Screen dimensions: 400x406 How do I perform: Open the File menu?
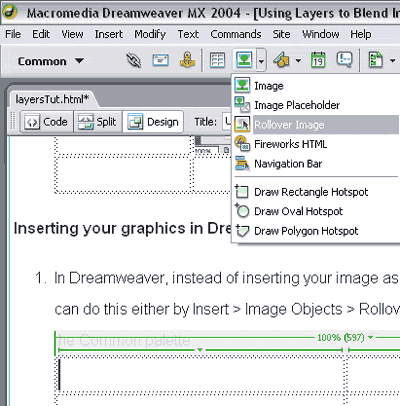point(13,34)
